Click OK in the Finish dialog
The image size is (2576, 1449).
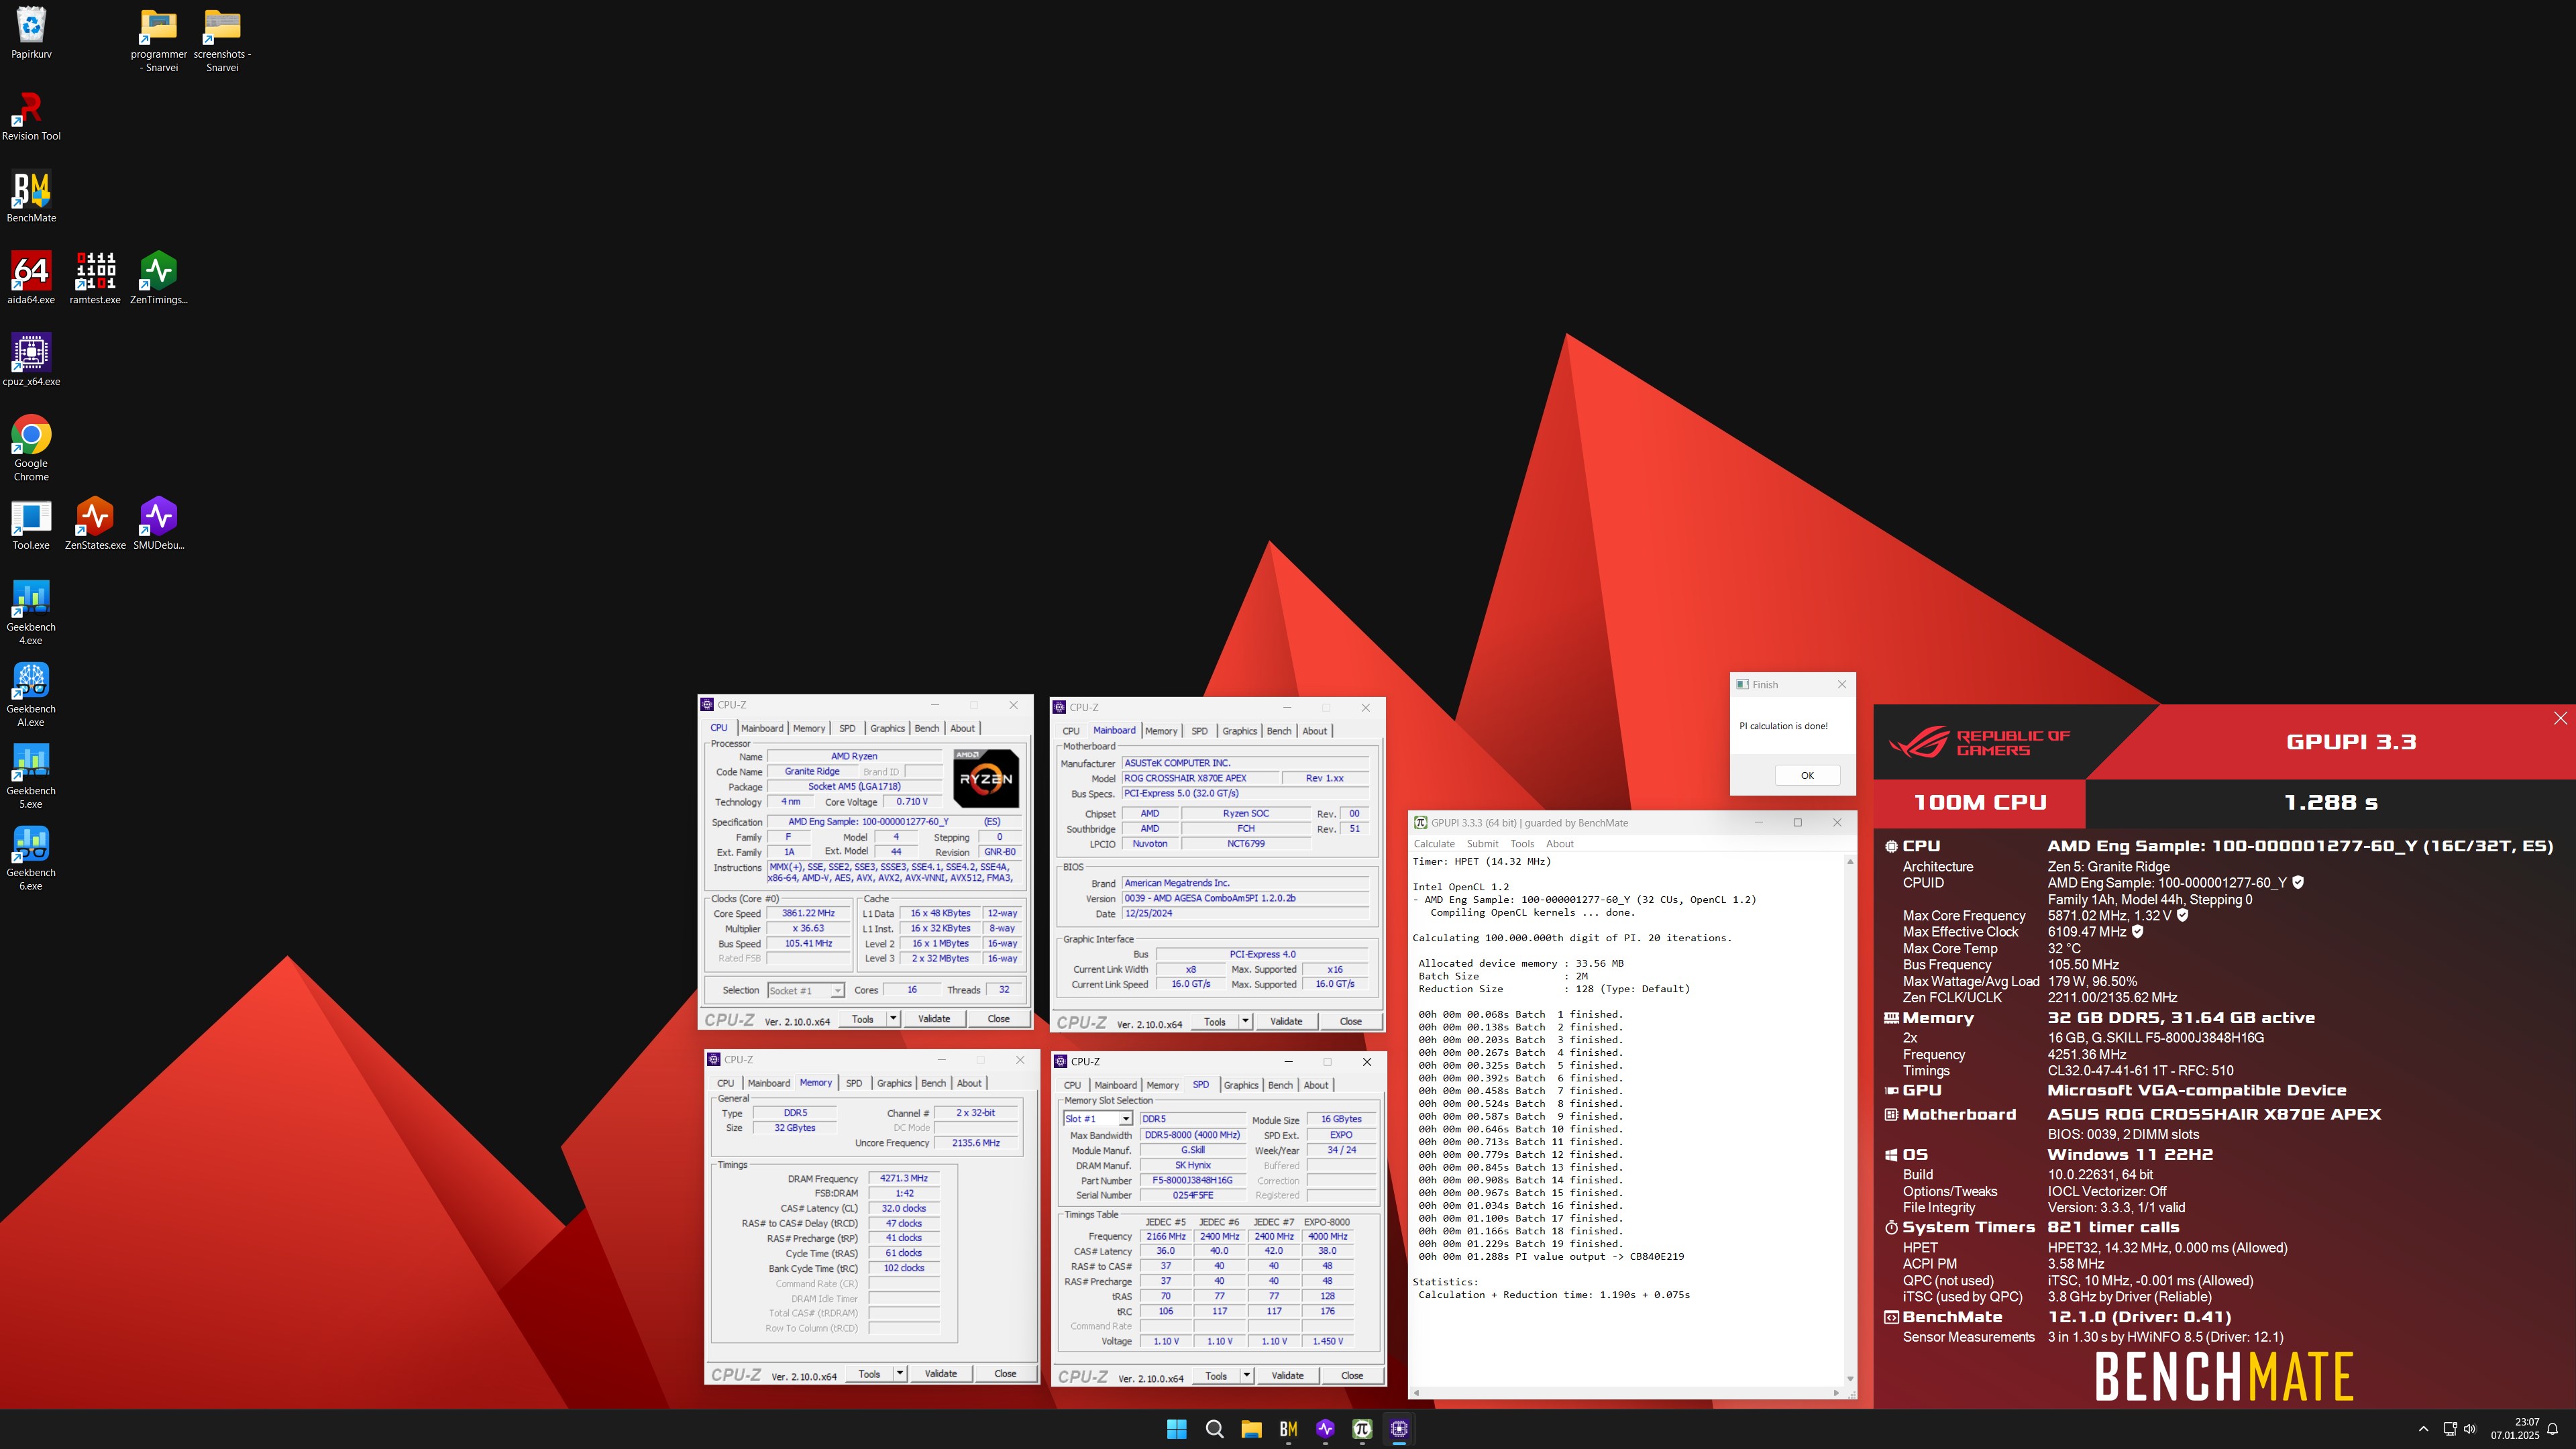(1806, 775)
